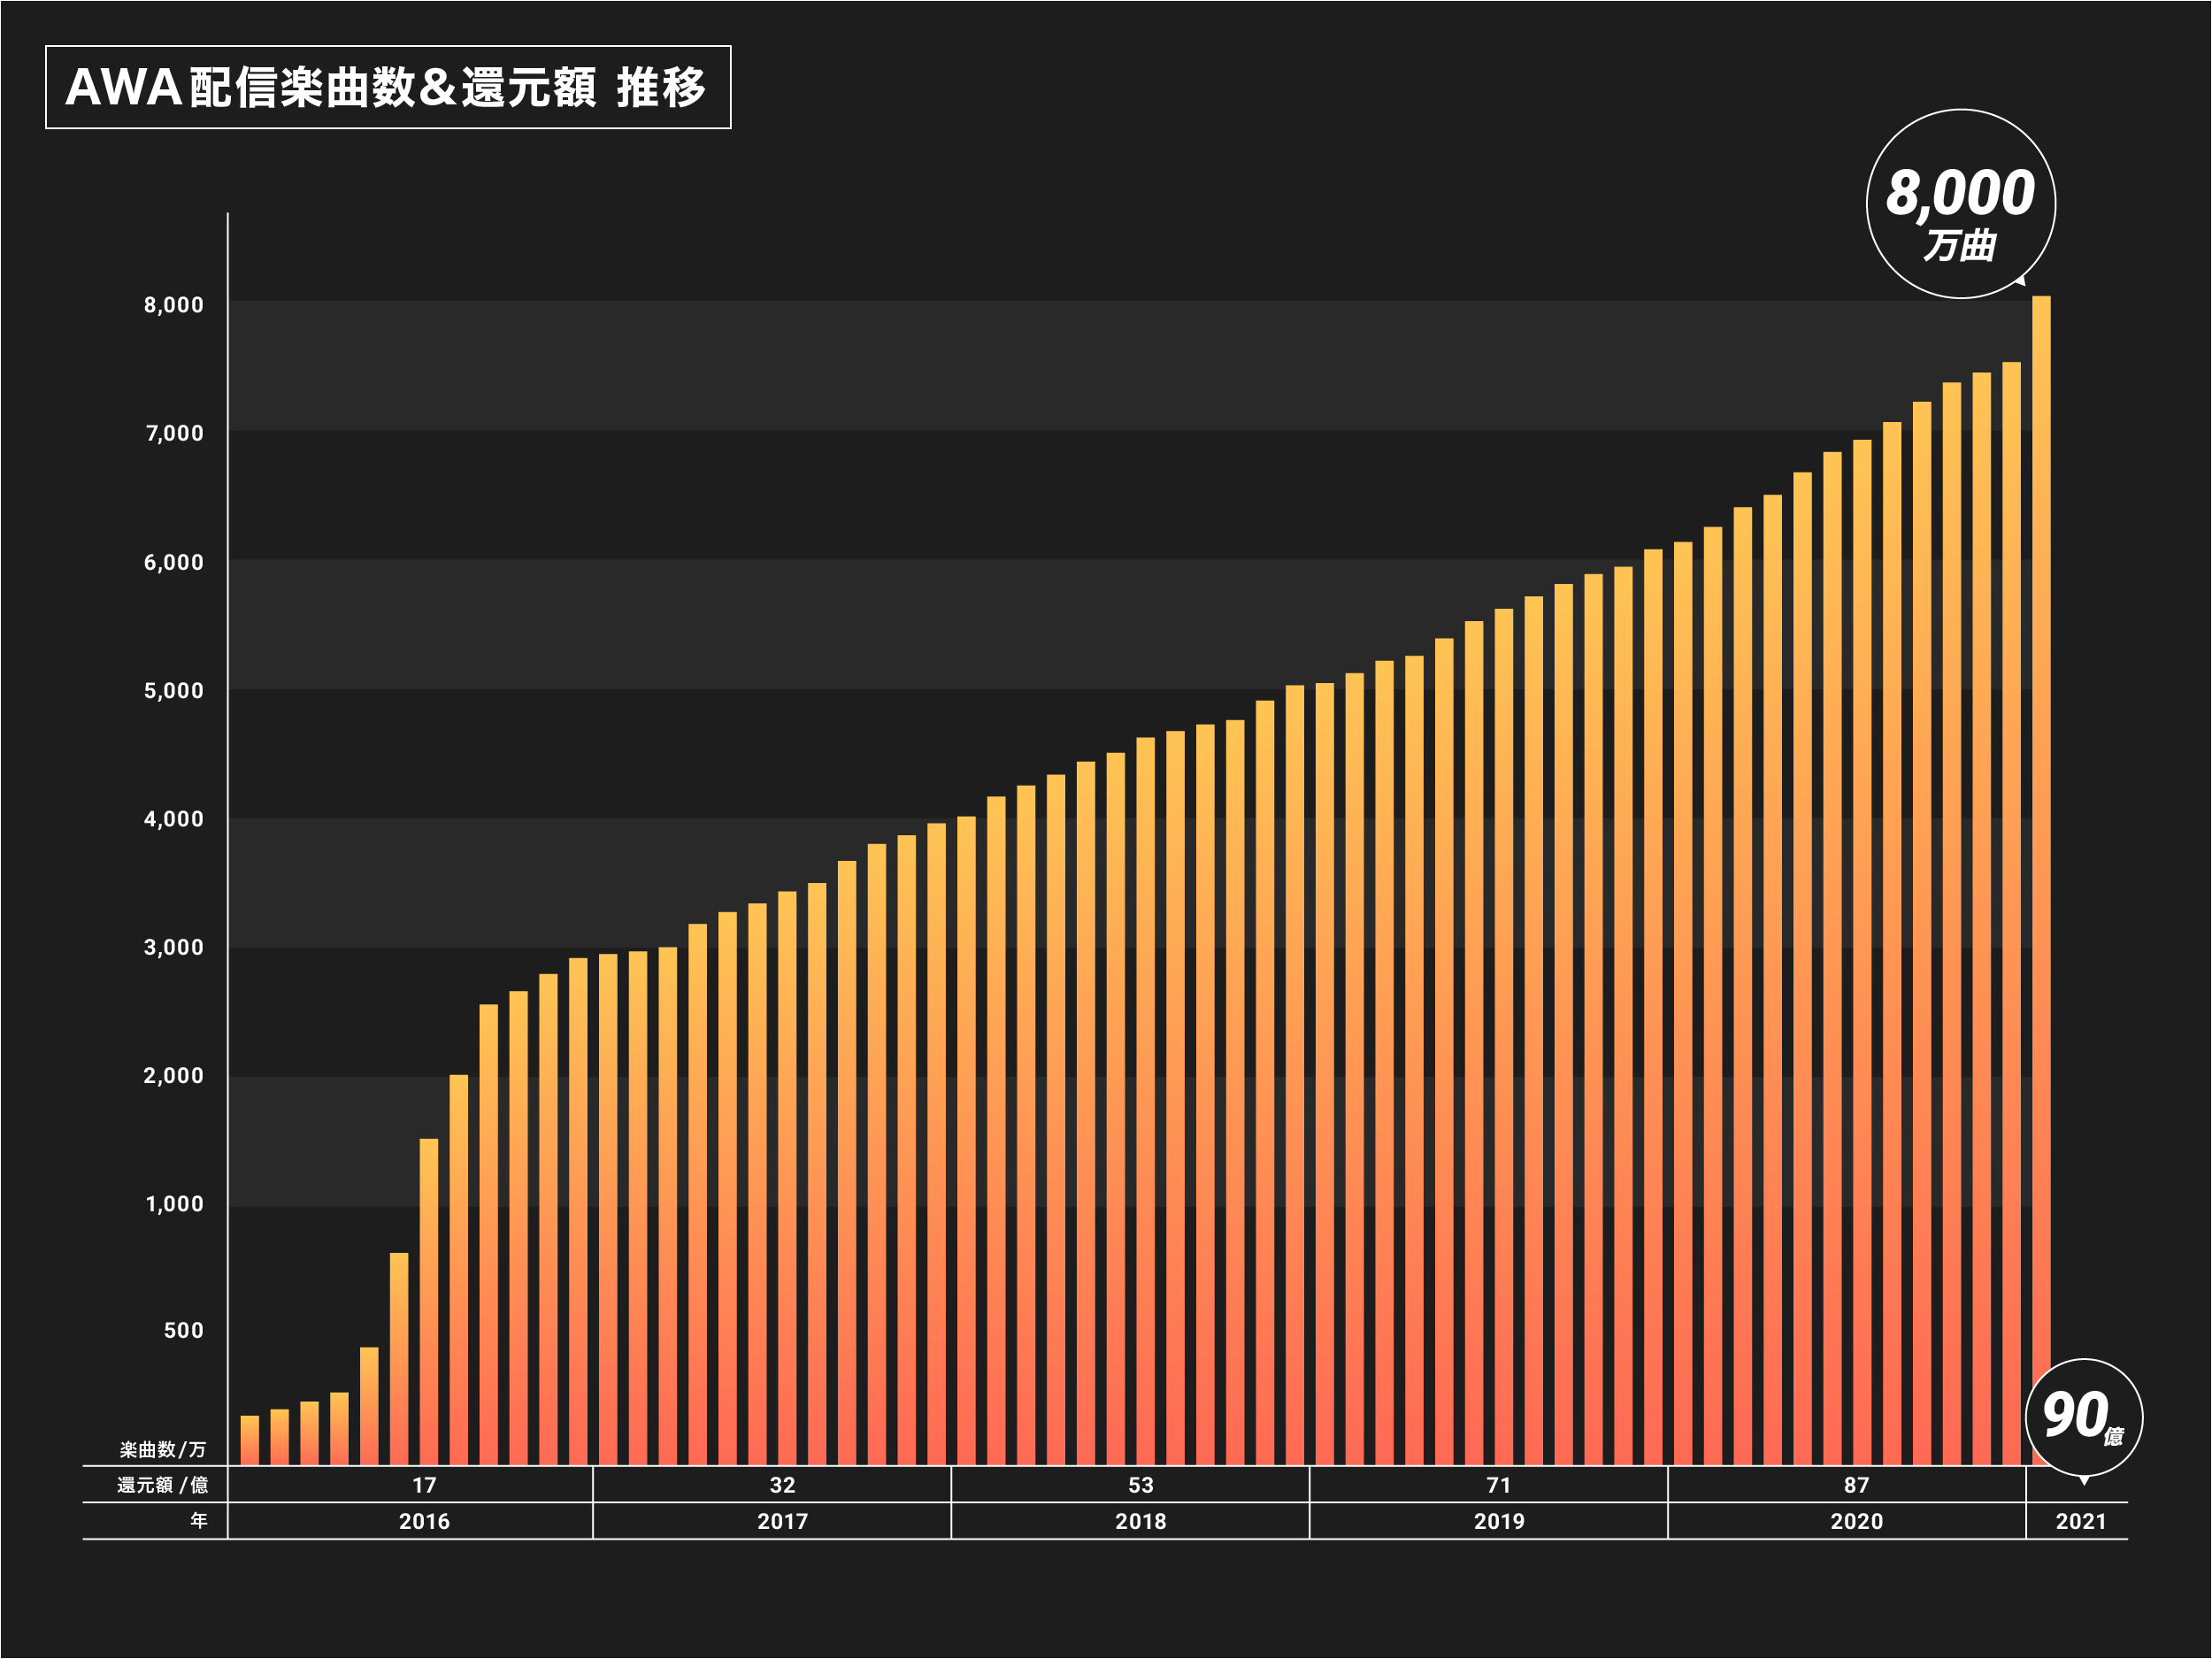This screenshot has width=2212, height=1659.
Task: Click the 8,000 y-axis label
Action: point(173,305)
